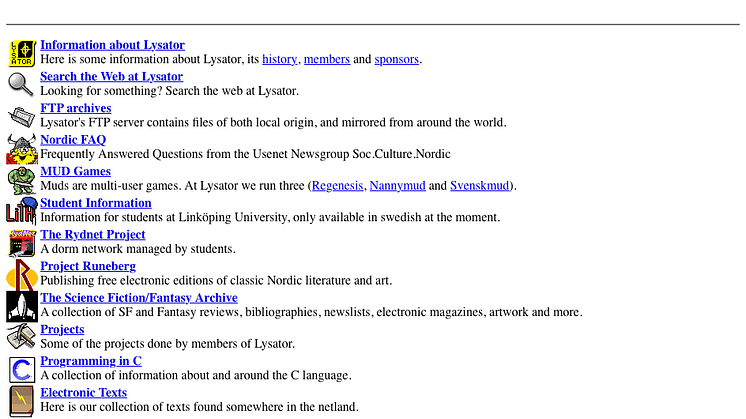Click text 'Looking for something? Search the web at Lysator.'
746x419 pixels.
(169, 91)
